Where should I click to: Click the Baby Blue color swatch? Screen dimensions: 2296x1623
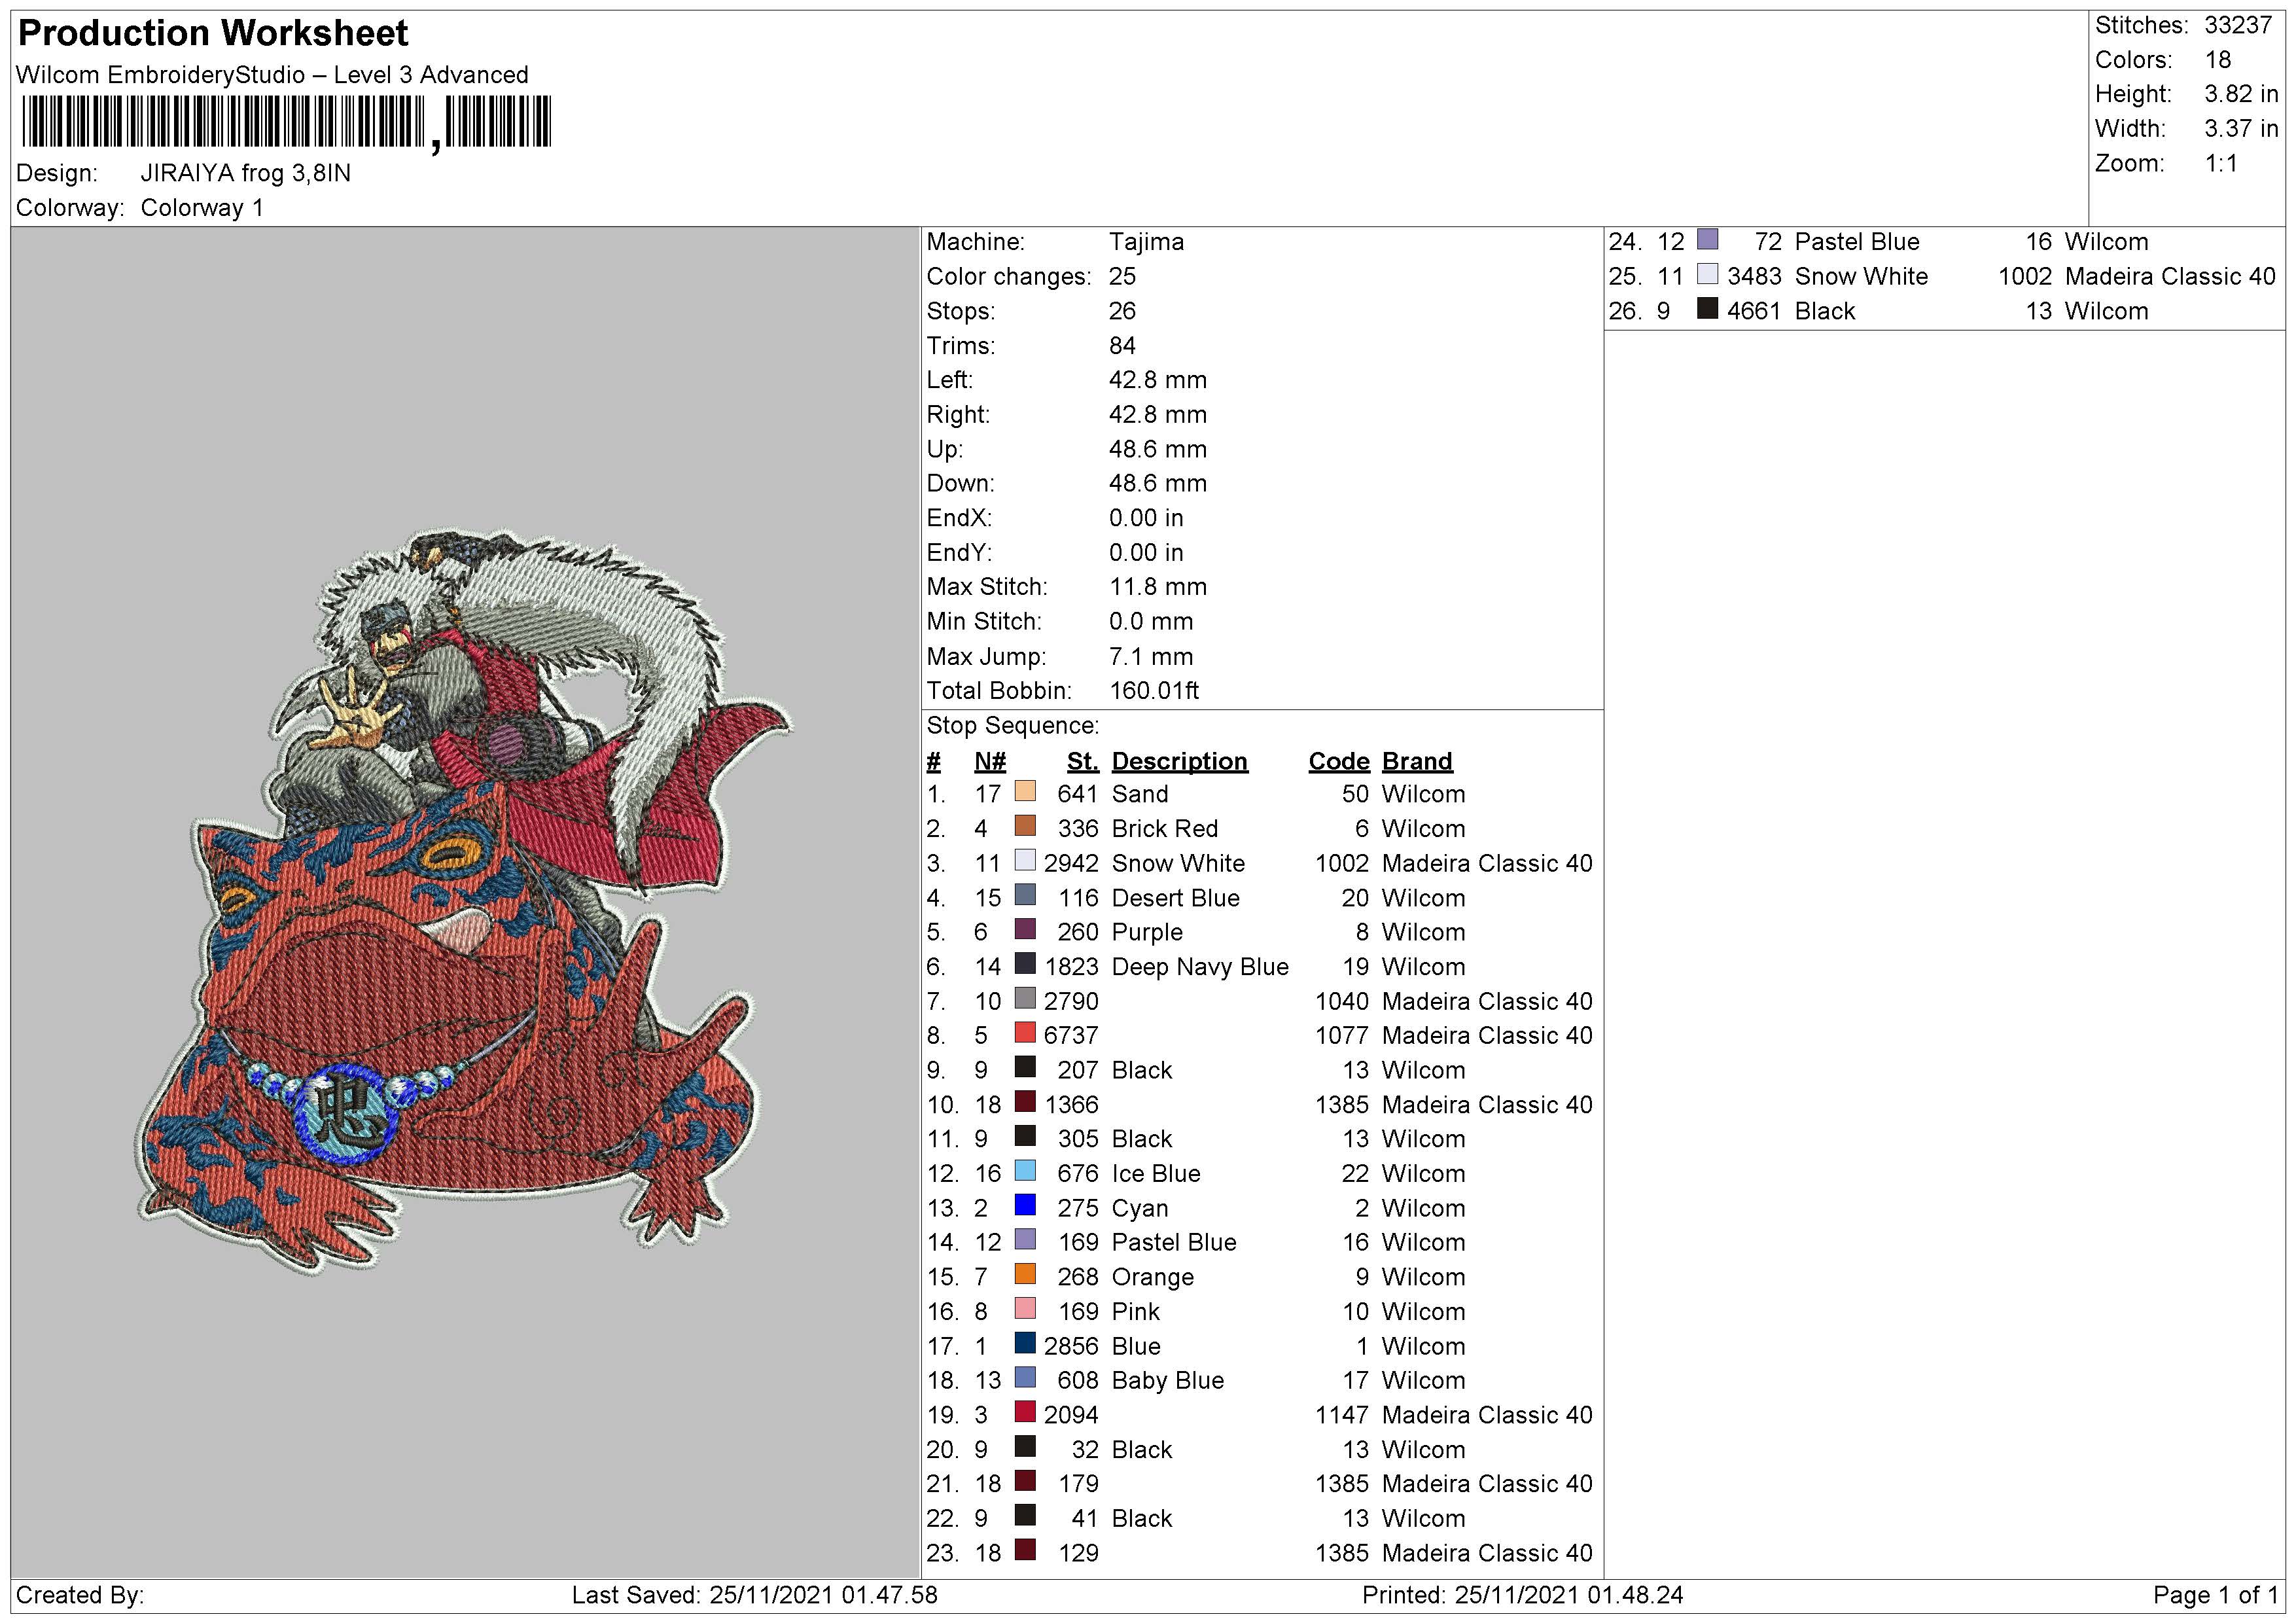click(x=1025, y=1378)
